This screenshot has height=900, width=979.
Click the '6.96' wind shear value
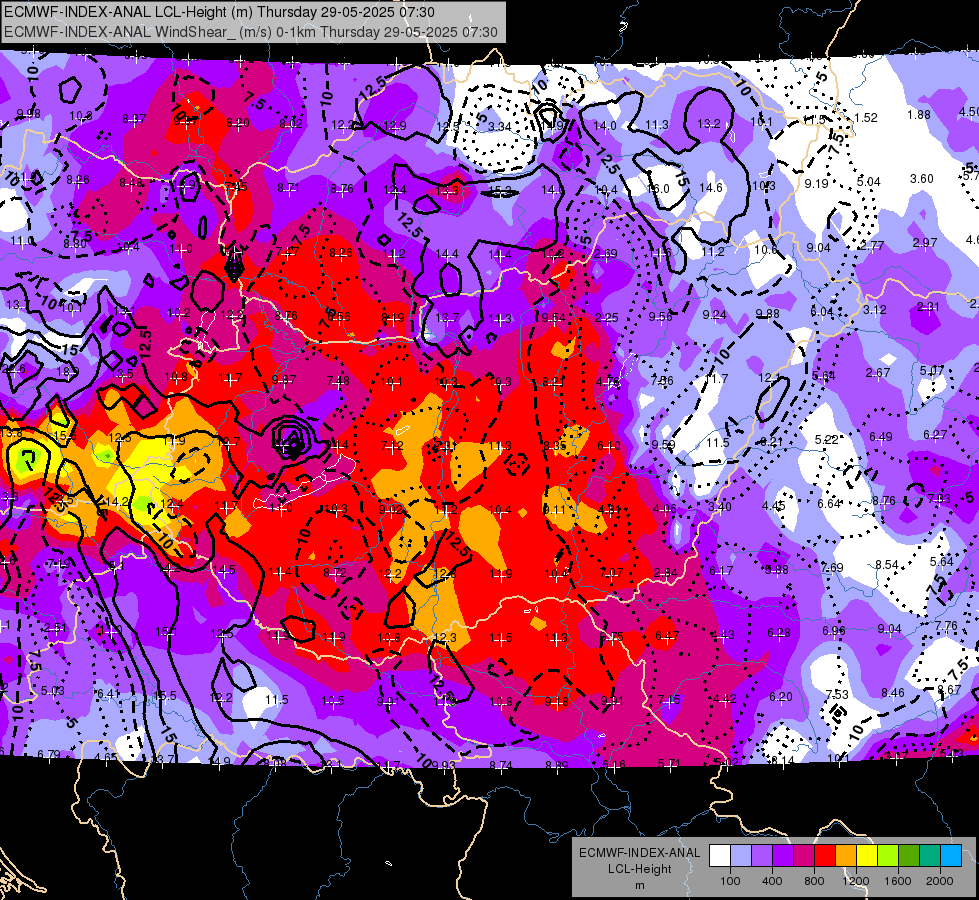[834, 631]
